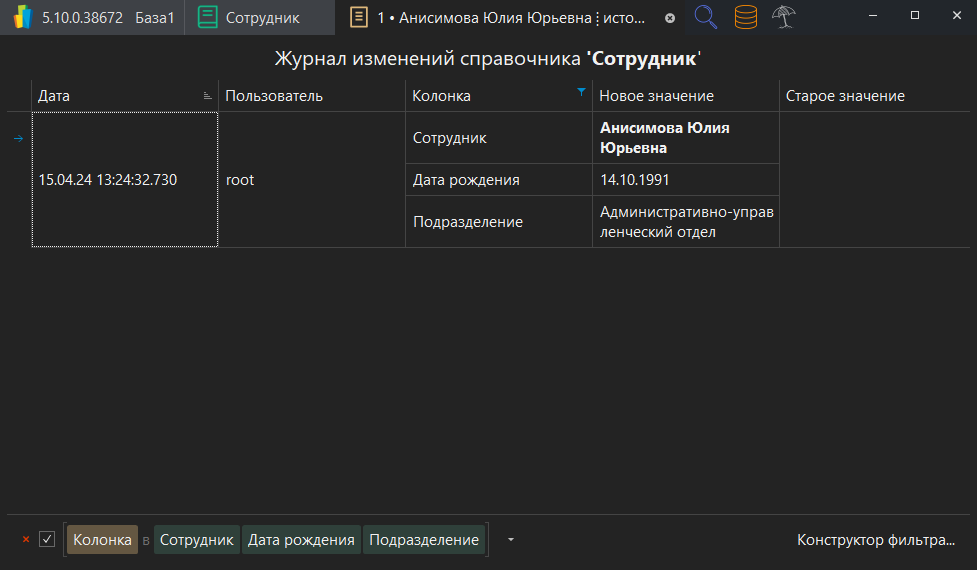The height and width of the screenshot is (570, 977).
Task: Select the root user cell
Action: click(x=312, y=179)
